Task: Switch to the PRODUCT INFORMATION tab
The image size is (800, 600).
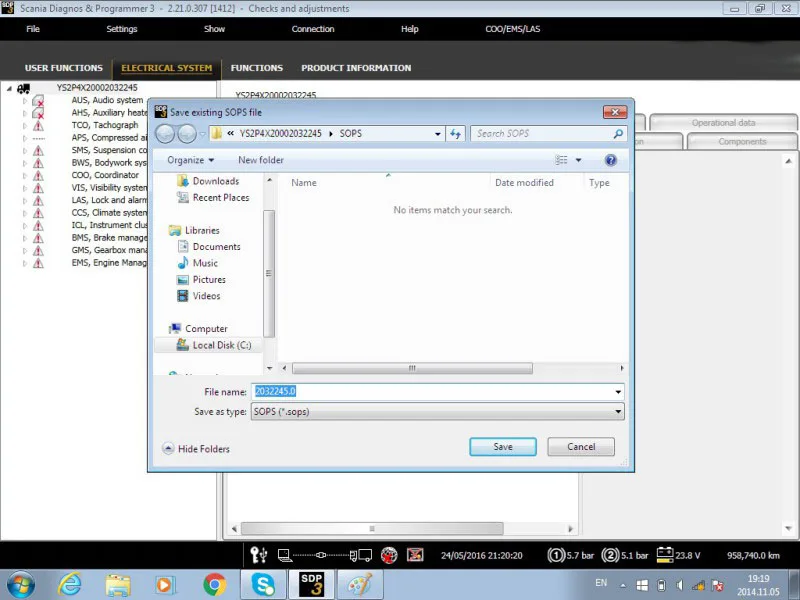Action: [x=356, y=68]
